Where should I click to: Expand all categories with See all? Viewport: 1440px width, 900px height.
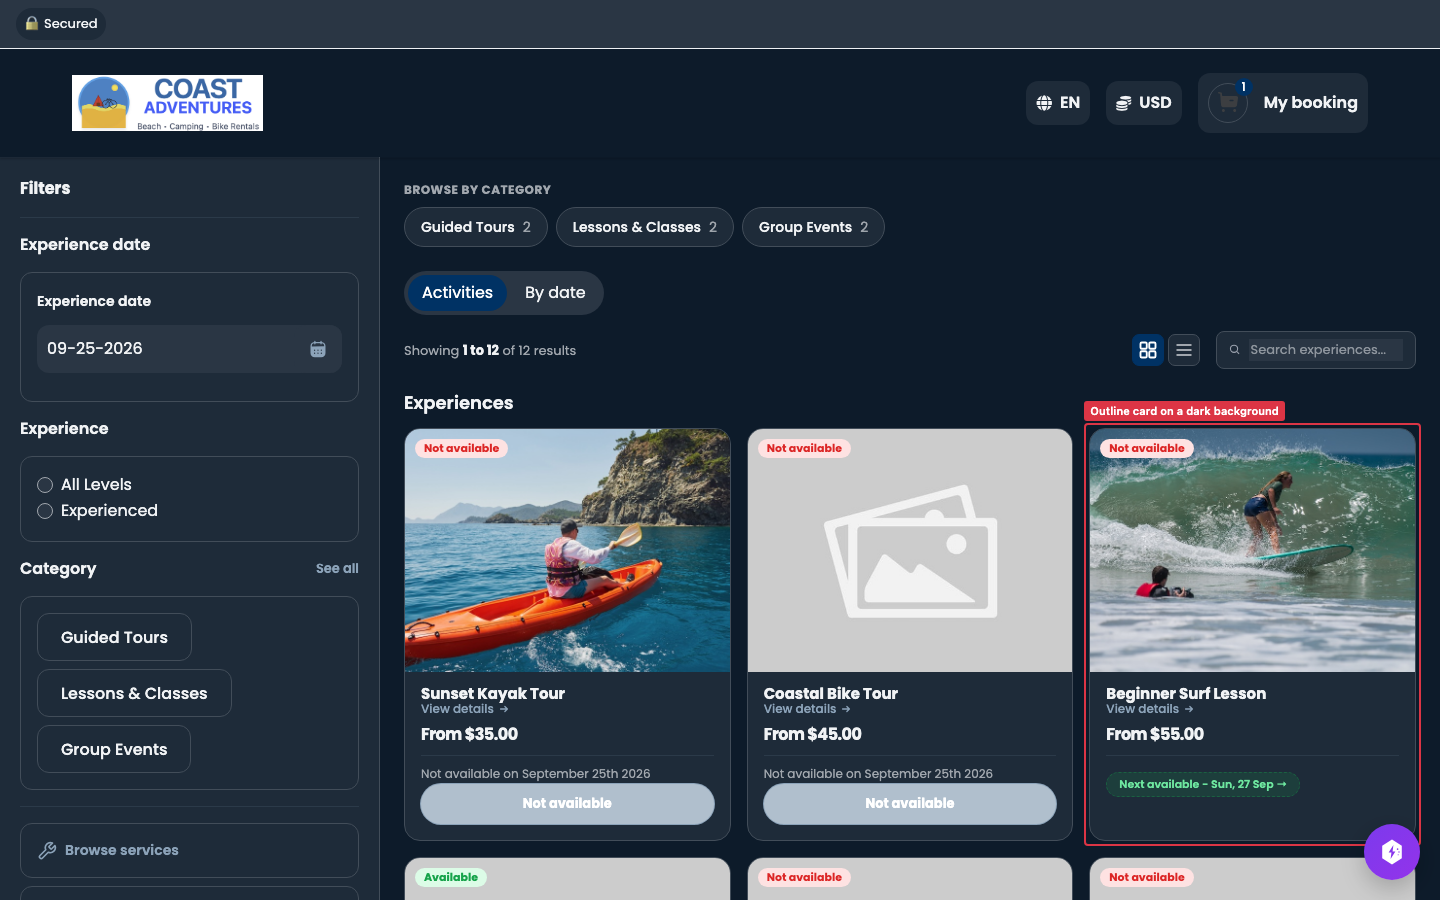(337, 568)
